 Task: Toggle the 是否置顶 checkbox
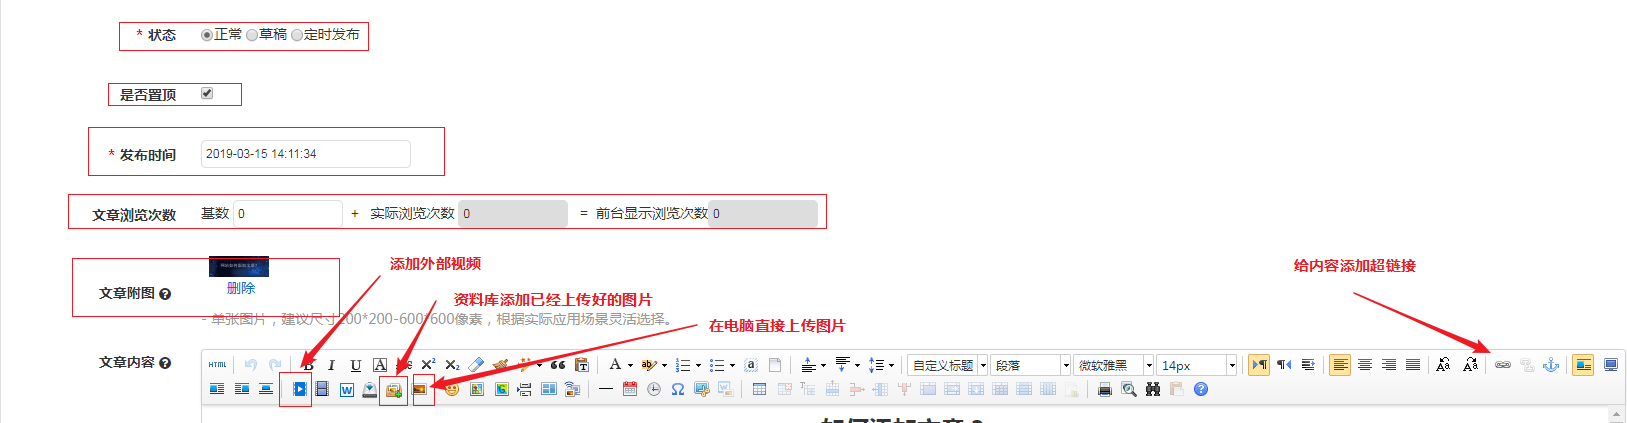(207, 93)
